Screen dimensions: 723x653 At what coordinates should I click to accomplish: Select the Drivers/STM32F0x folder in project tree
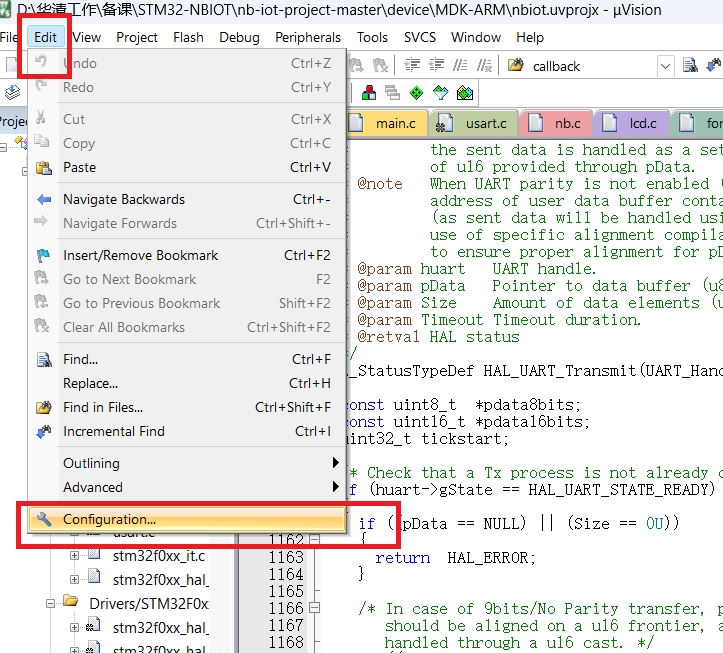(148, 603)
